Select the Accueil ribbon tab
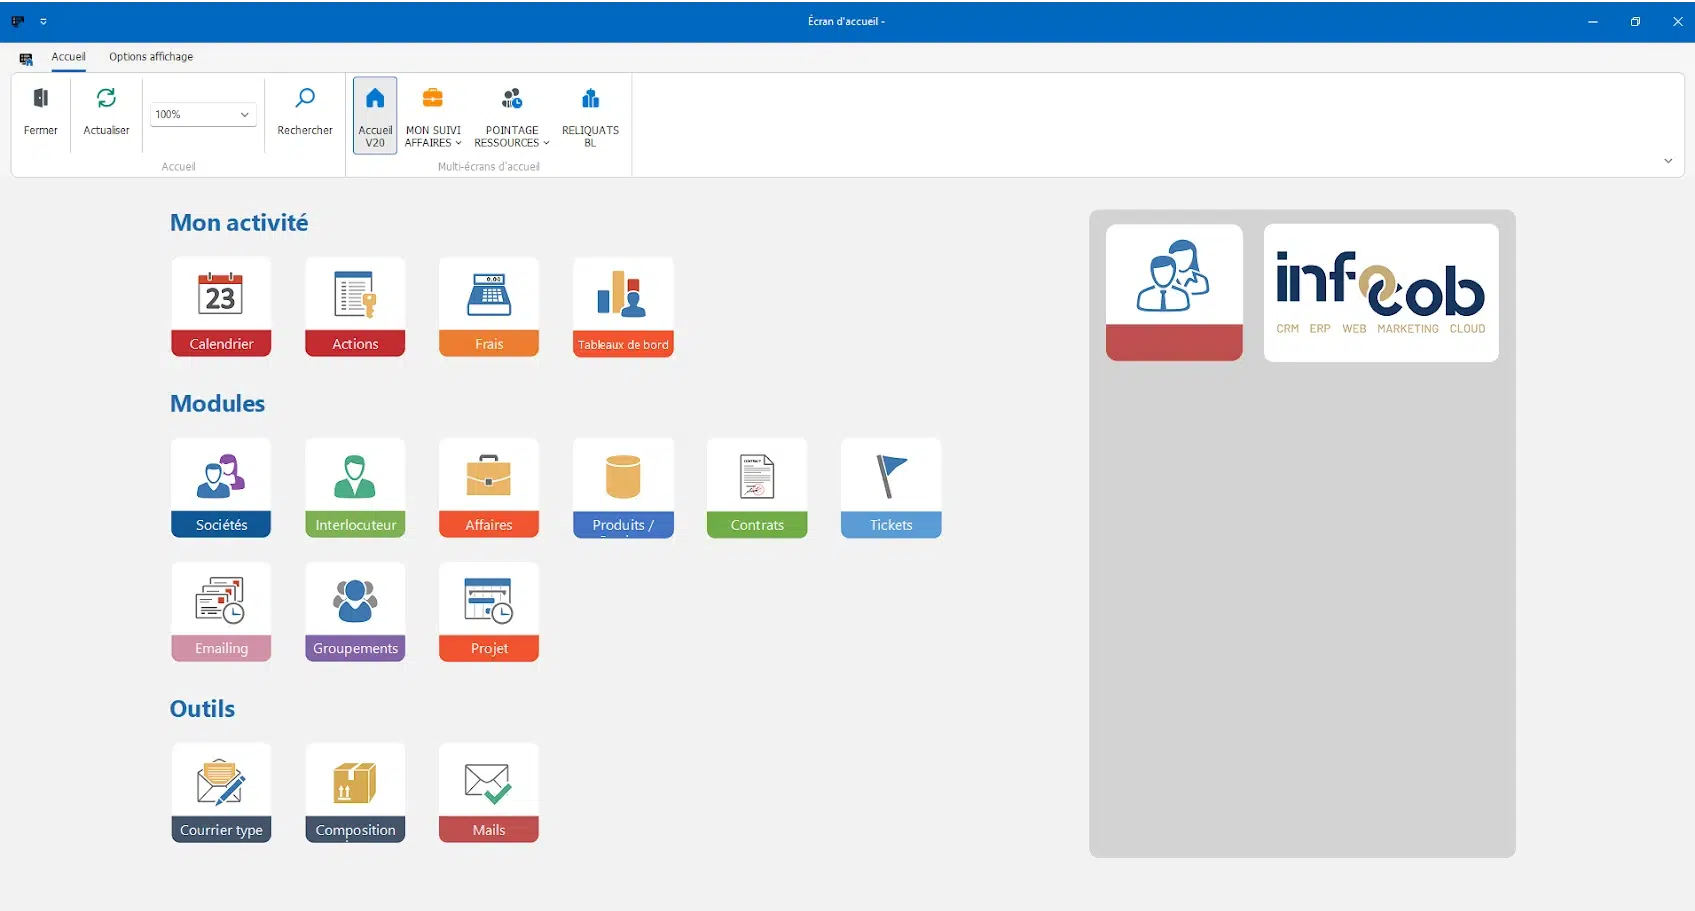The height and width of the screenshot is (911, 1695). 69,57
